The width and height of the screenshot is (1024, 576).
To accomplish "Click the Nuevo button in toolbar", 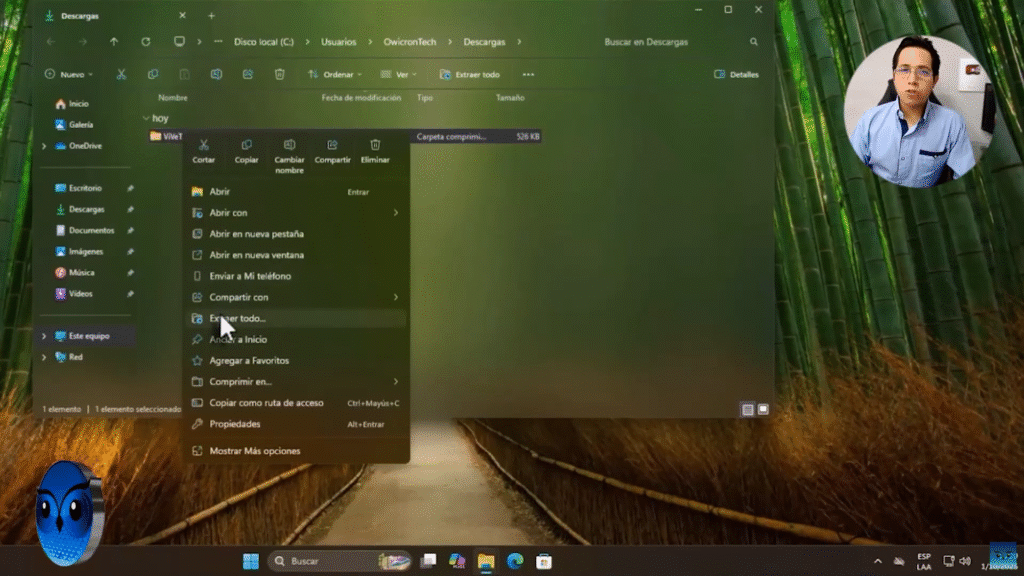I will (69, 74).
